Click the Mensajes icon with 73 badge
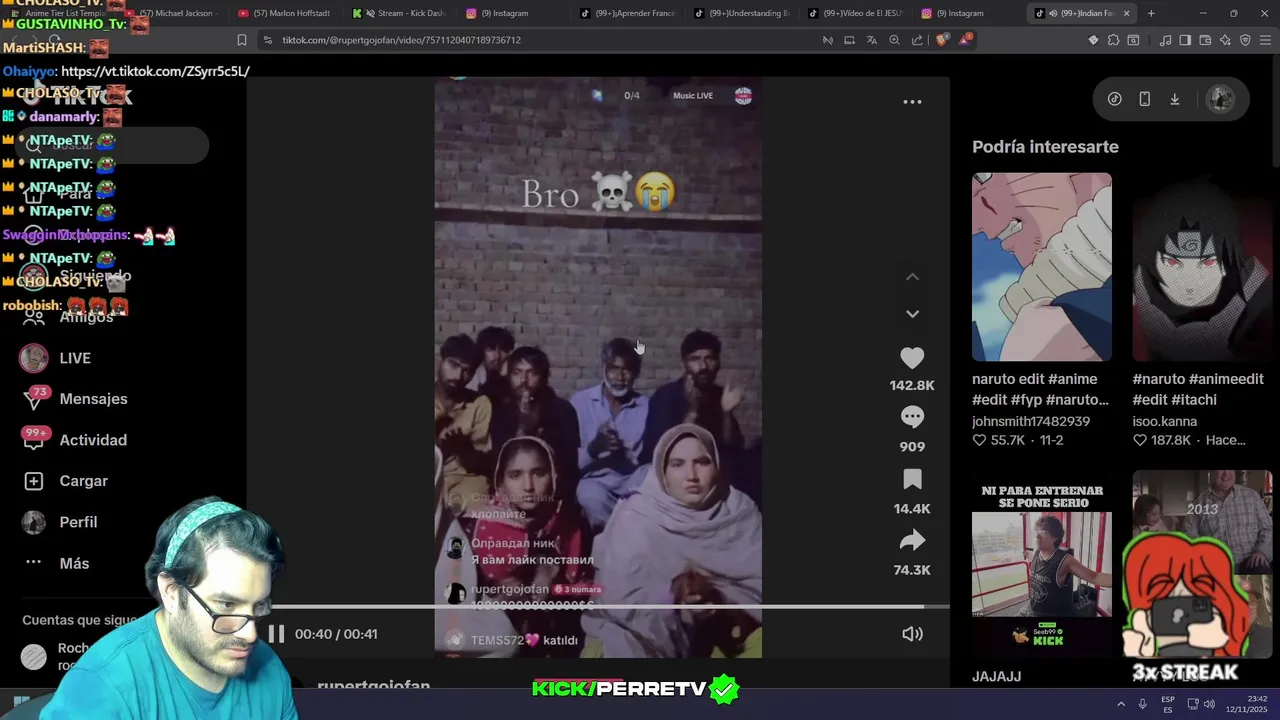This screenshot has width=1280, height=720. pos(34,398)
